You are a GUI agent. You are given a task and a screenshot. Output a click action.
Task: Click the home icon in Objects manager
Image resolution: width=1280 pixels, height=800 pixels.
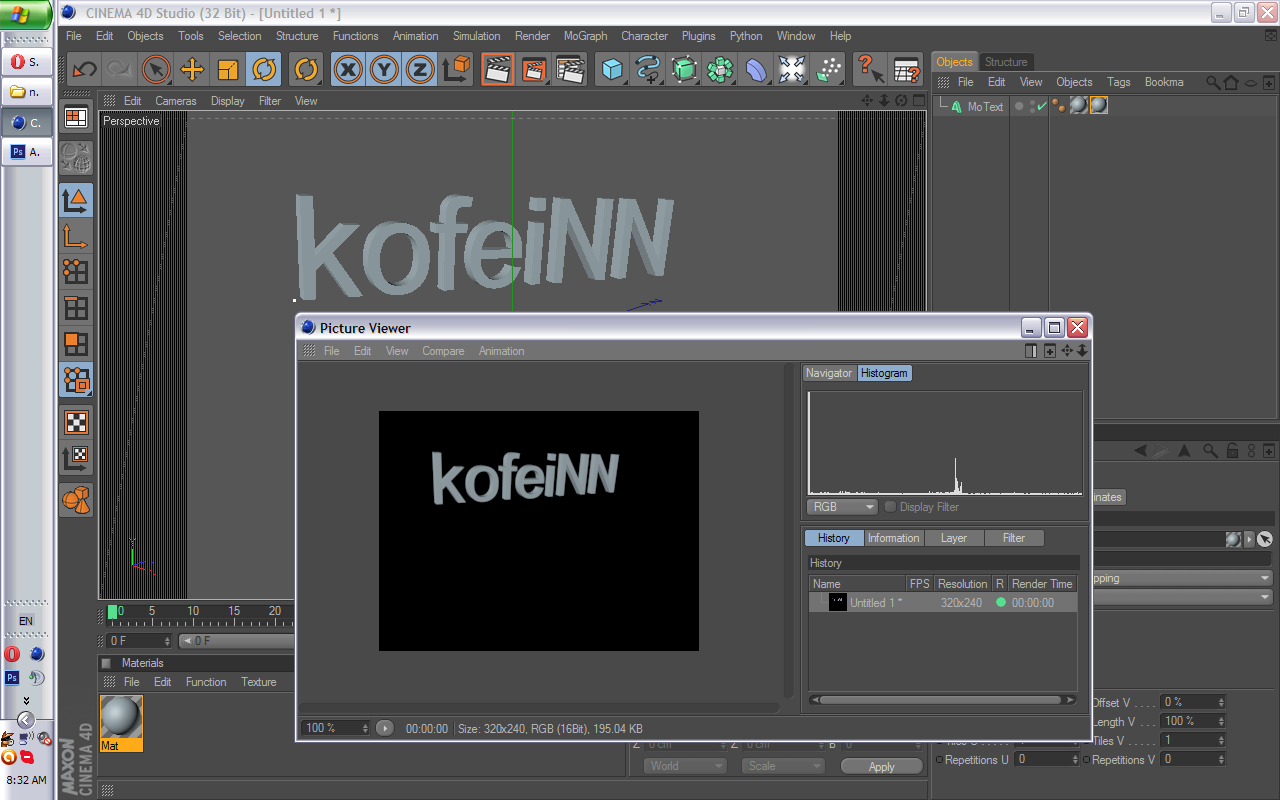pos(1231,82)
